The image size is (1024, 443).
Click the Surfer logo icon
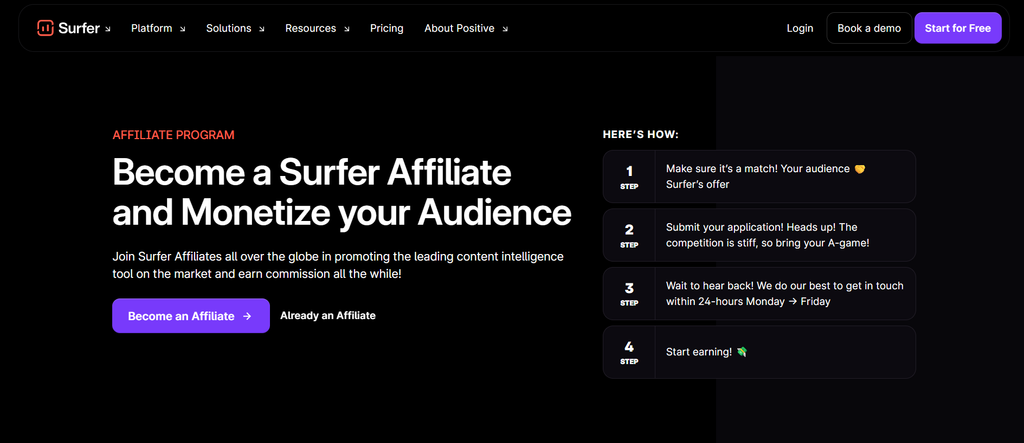point(45,28)
